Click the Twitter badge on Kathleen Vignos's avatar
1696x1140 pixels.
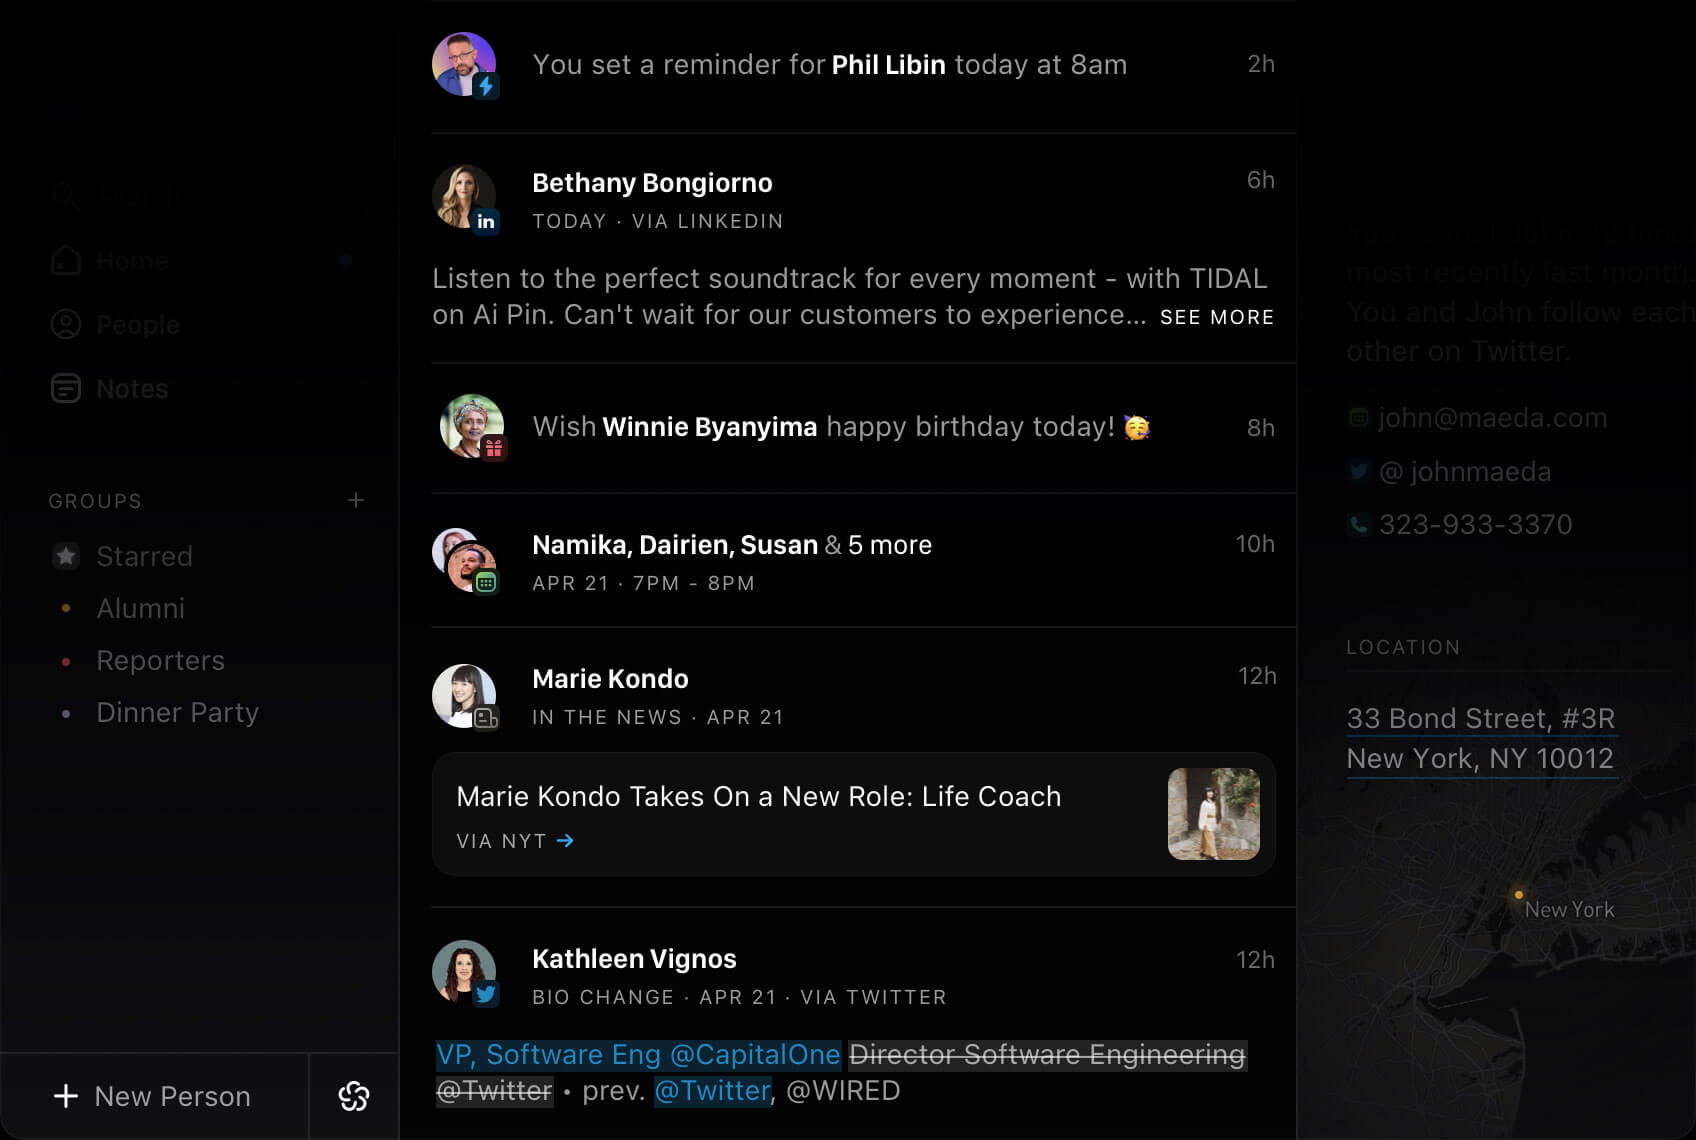(x=489, y=995)
